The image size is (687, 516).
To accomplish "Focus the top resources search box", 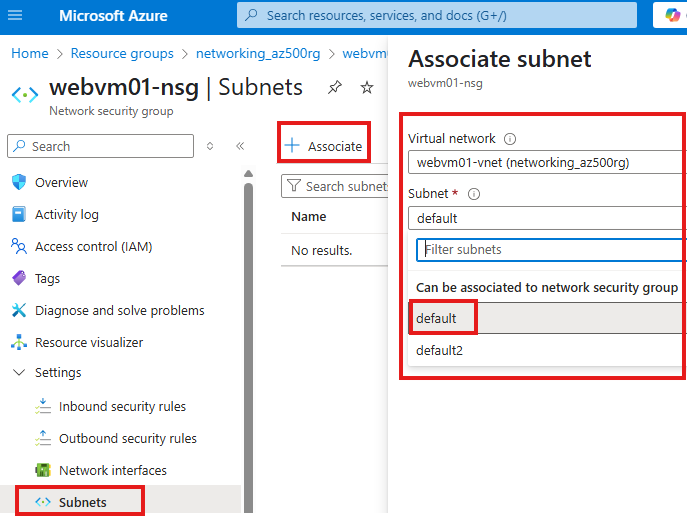I will coord(437,15).
